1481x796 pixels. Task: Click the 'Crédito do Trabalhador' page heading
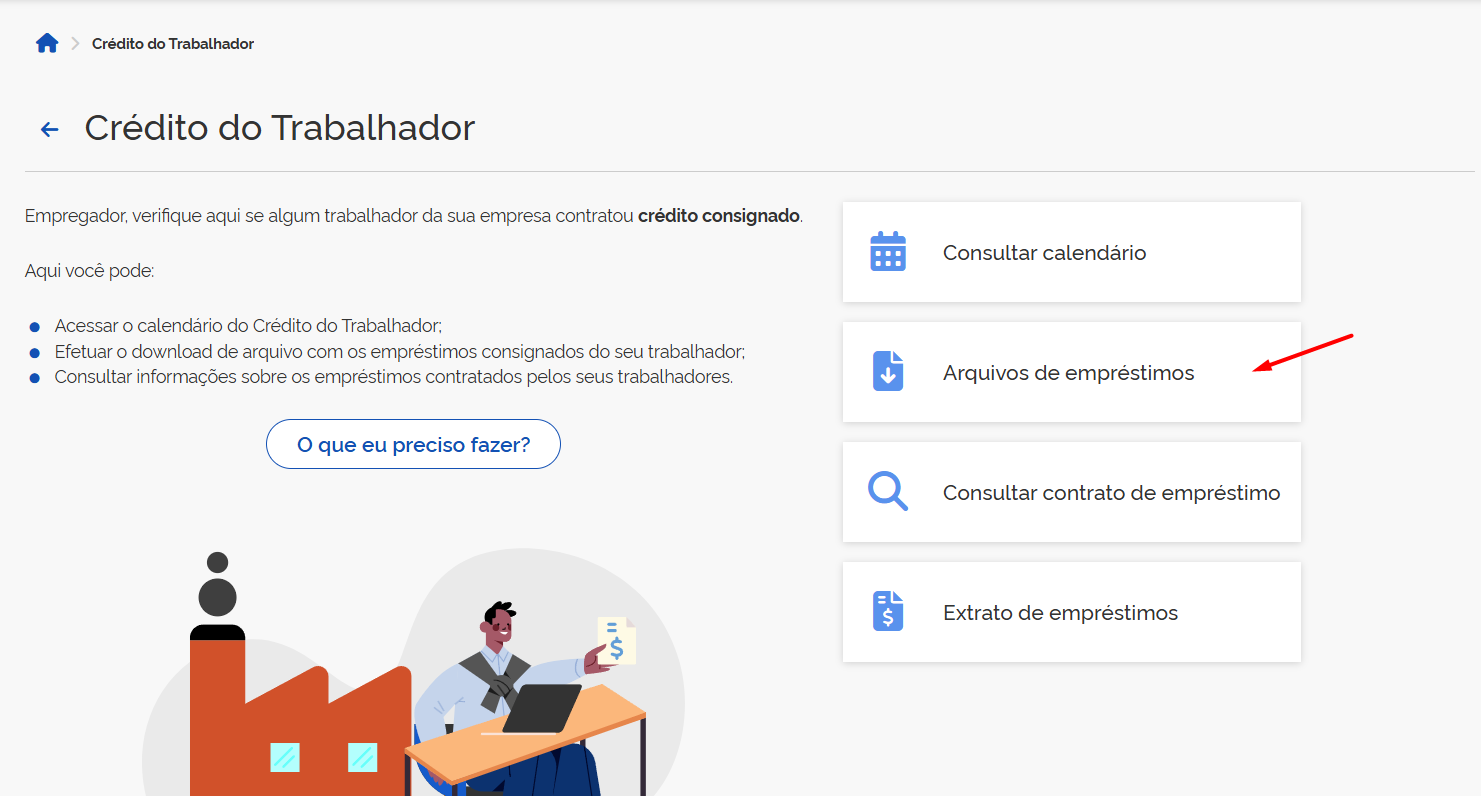click(280, 128)
